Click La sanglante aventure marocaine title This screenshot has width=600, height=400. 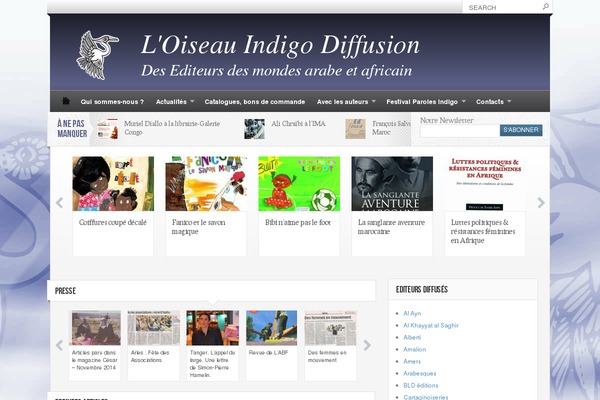[391, 227]
